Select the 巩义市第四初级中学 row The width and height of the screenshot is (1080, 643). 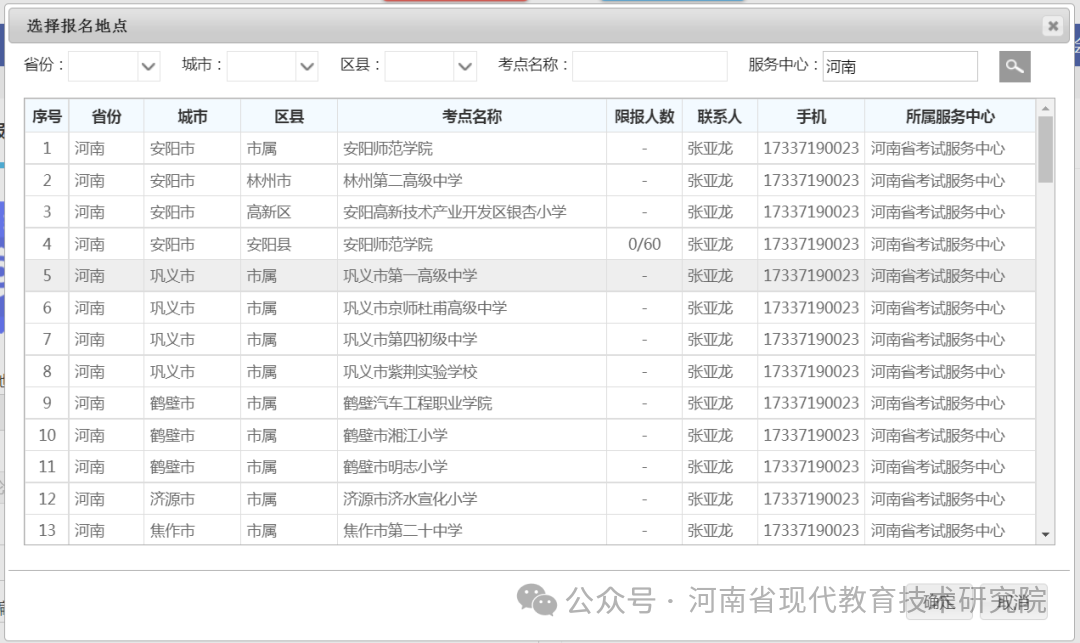click(530, 339)
